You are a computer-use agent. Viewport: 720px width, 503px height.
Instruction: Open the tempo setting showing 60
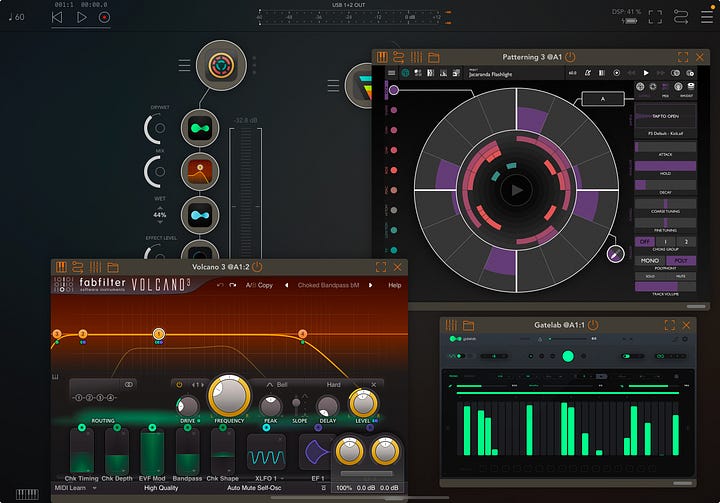(17, 17)
